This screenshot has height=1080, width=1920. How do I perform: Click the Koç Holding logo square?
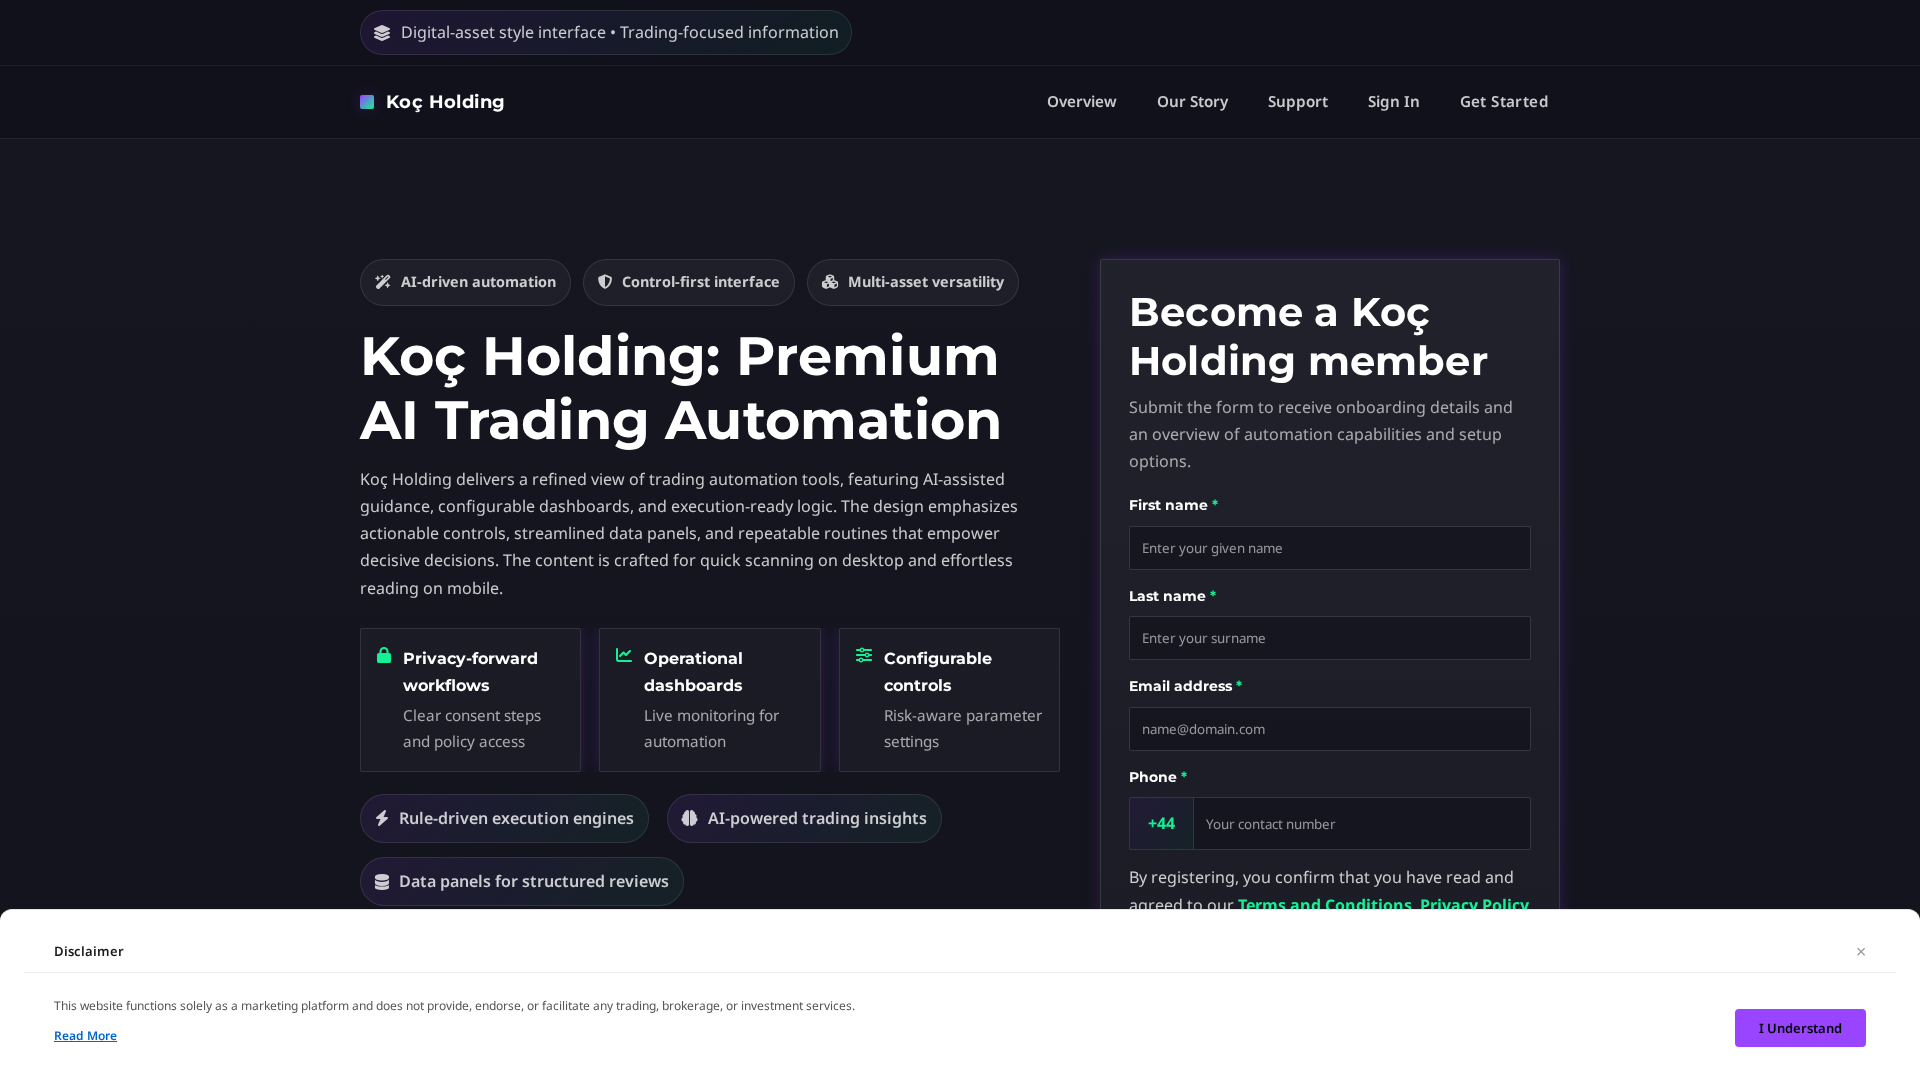click(366, 101)
